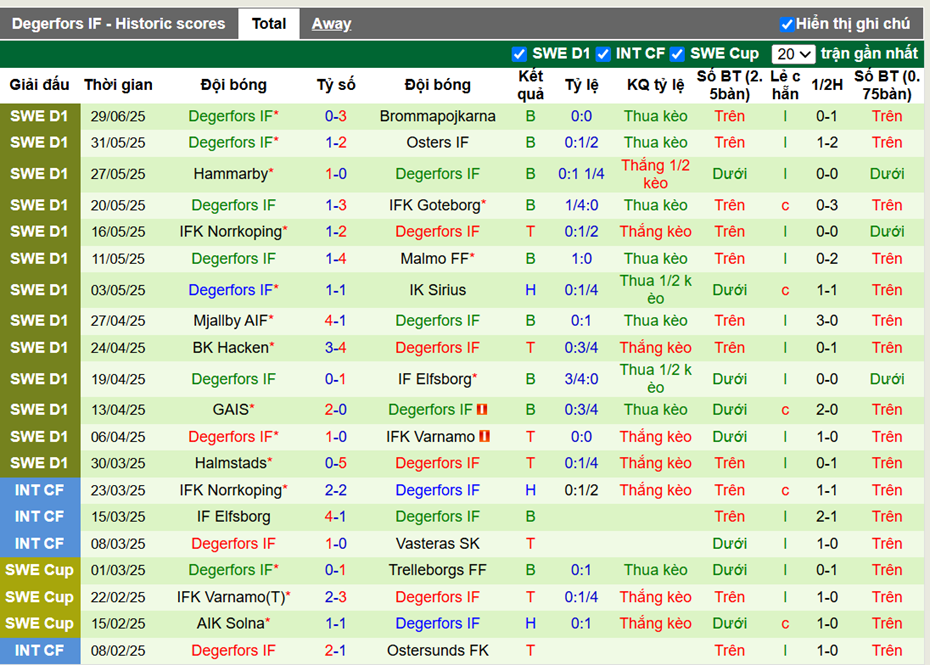930x665 pixels.
Task: Toggle the INT CF checkbox
Action: 603,54
